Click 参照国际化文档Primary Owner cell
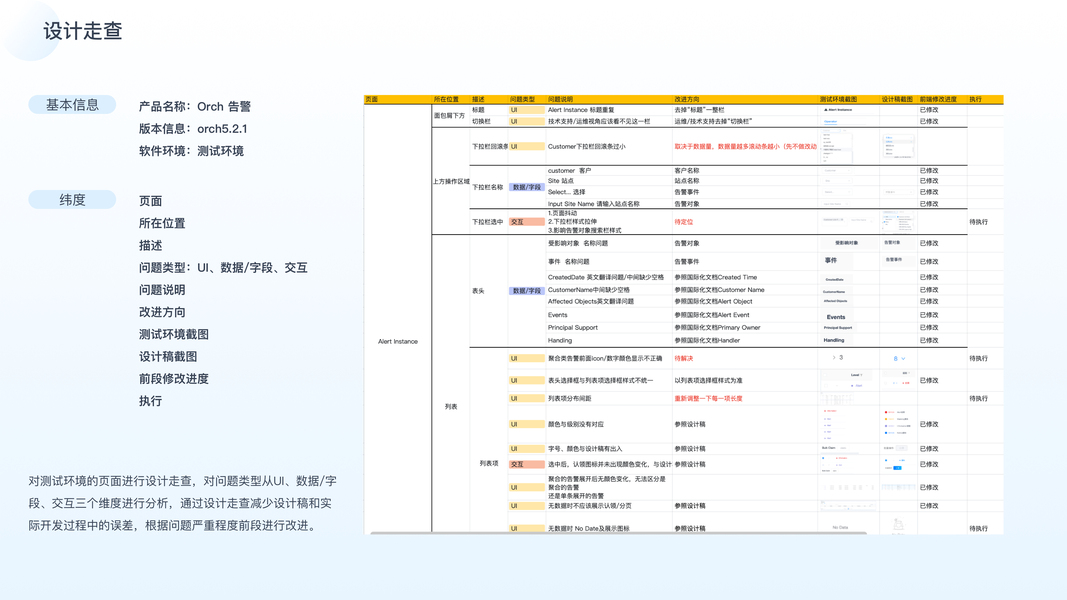Image resolution: width=1067 pixels, height=600 pixels. point(717,327)
